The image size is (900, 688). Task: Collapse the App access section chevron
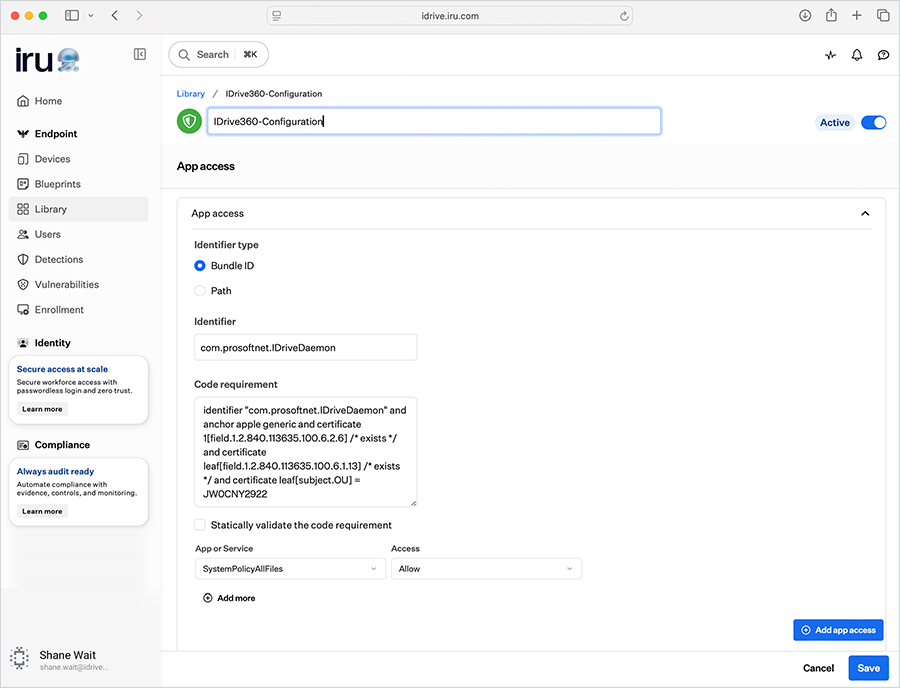[865, 213]
